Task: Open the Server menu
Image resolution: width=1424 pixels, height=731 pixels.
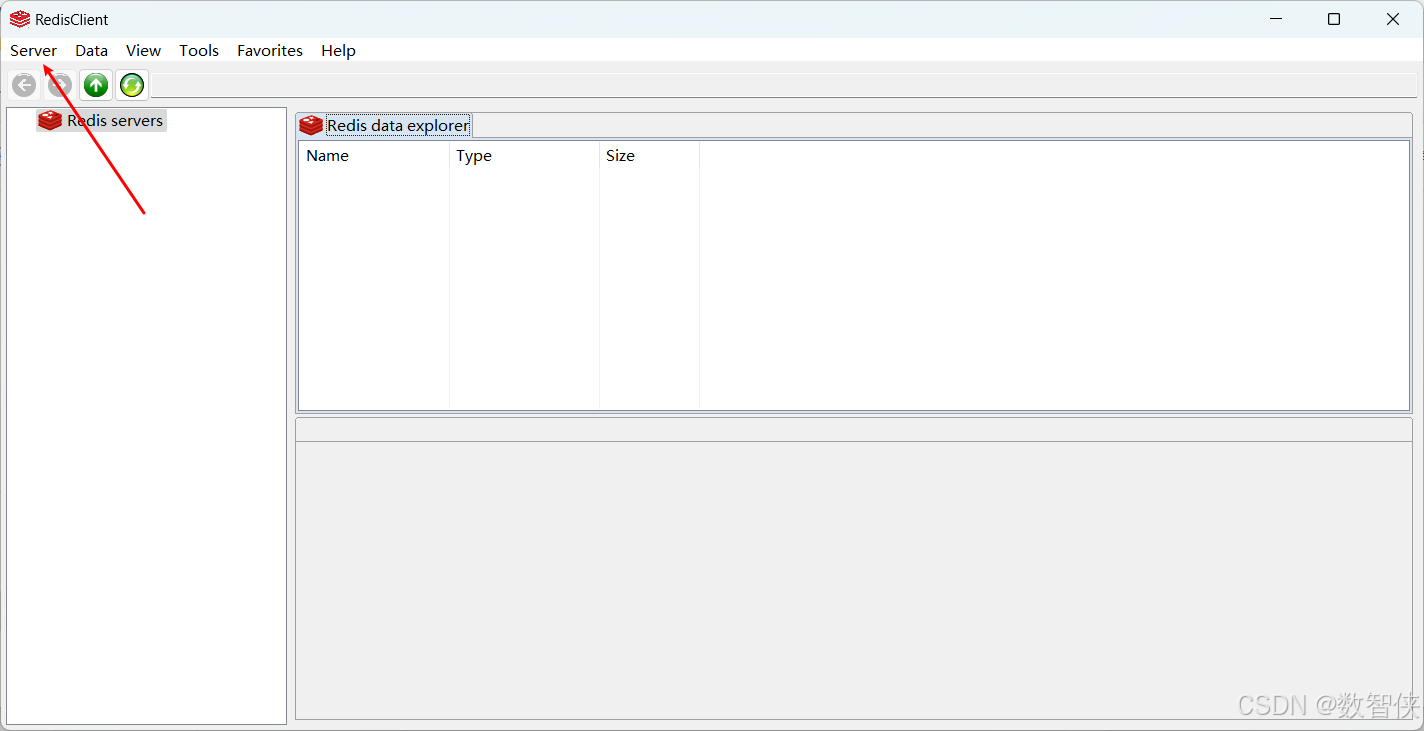Action: tap(33, 50)
